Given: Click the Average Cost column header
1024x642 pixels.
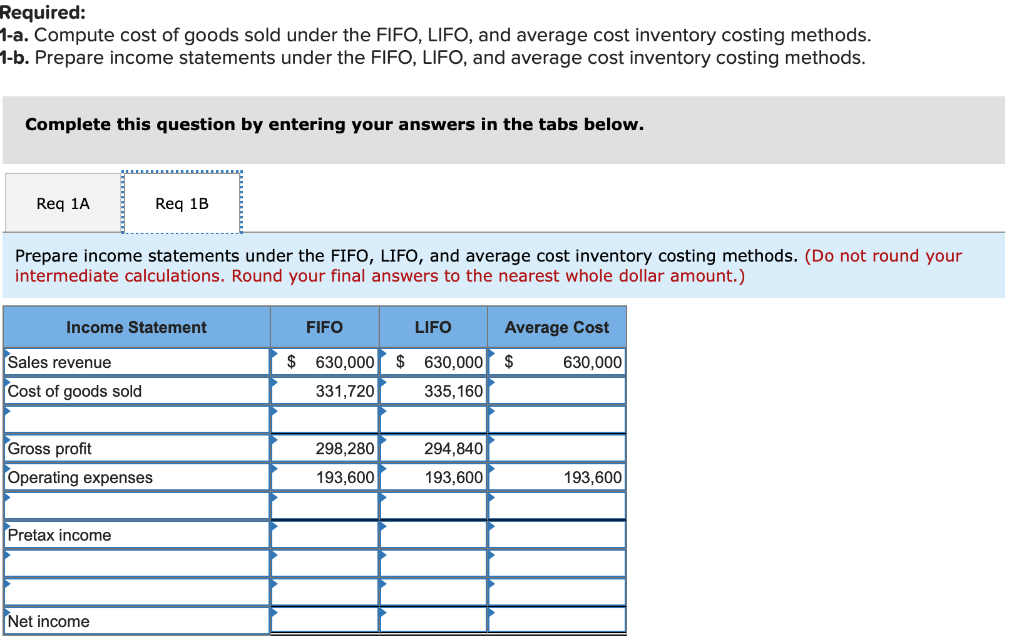Looking at the screenshot, I should click(556, 326).
